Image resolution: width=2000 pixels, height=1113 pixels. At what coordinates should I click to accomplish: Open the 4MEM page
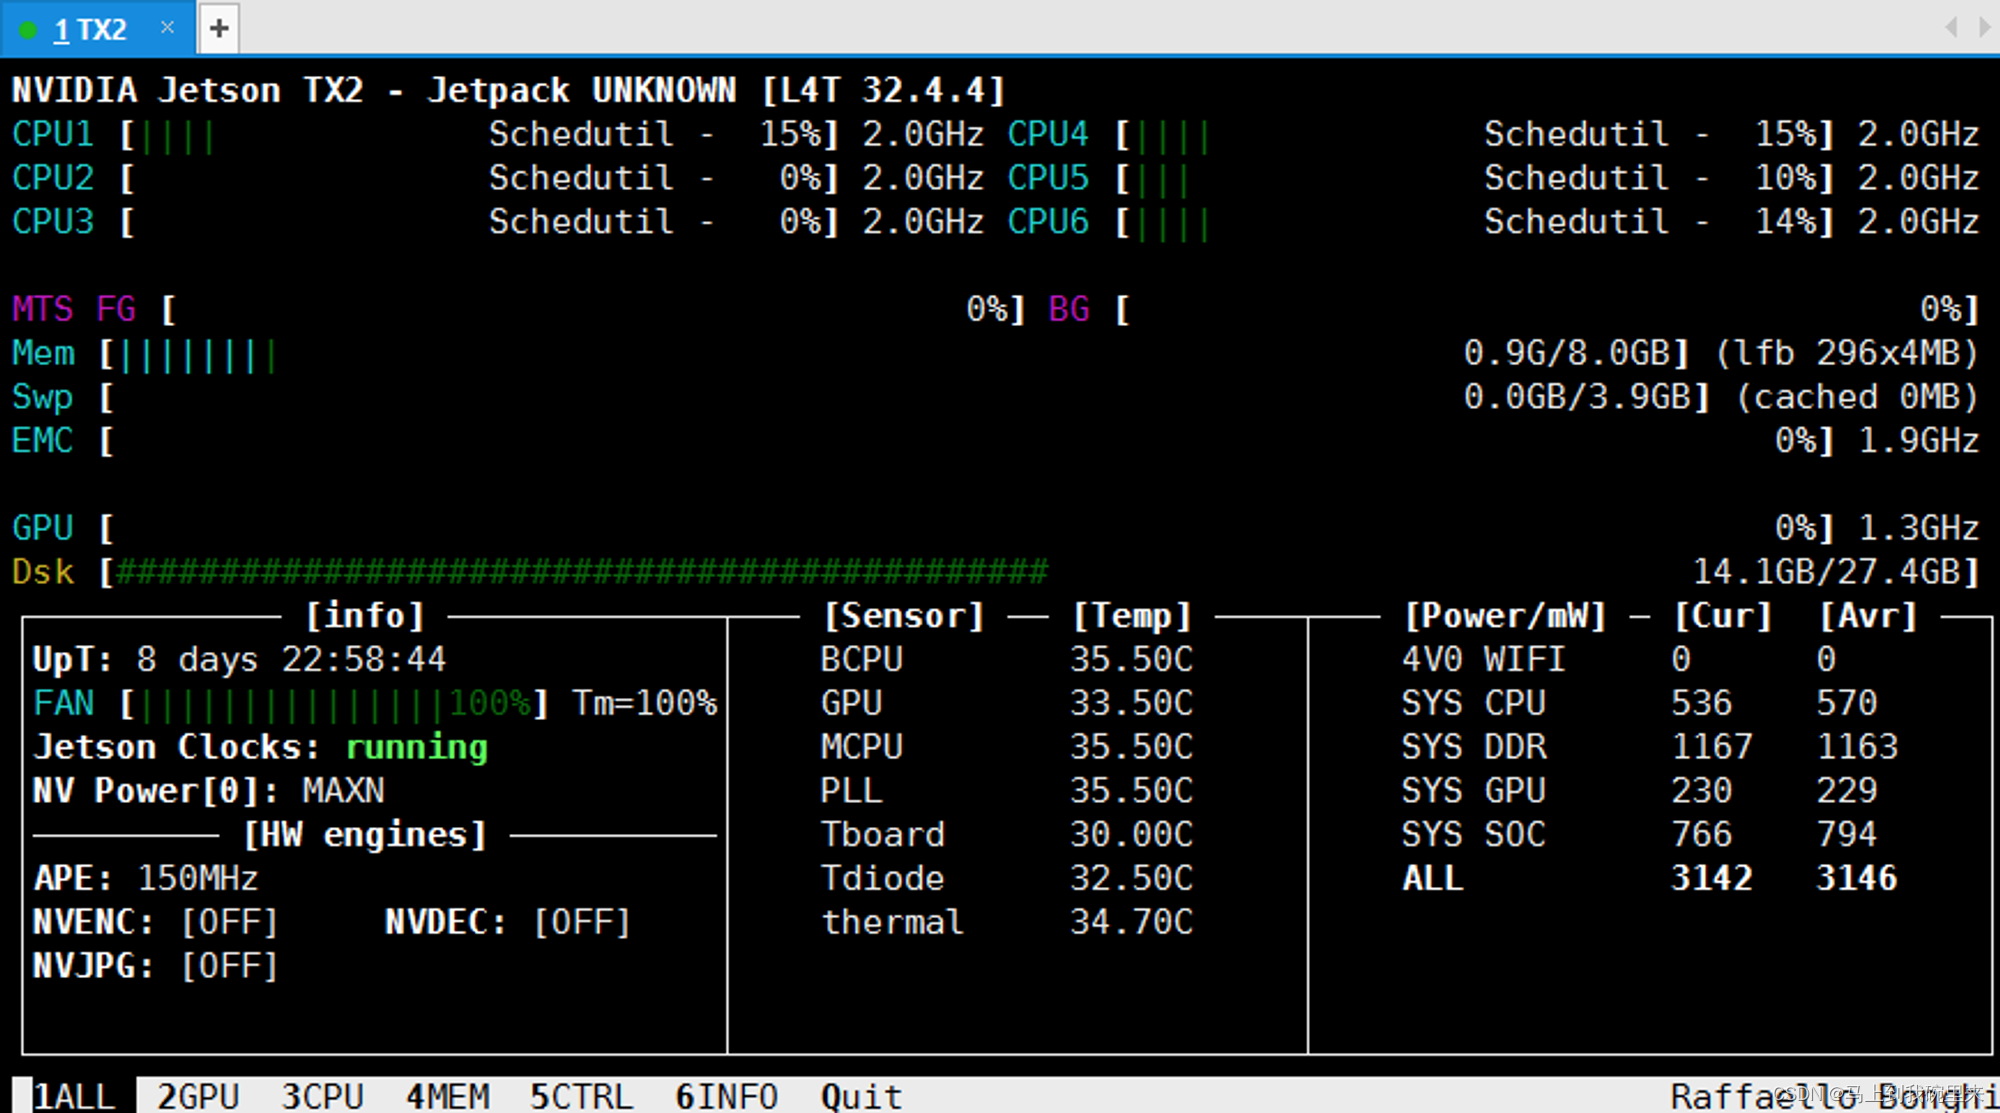pos(447,1096)
